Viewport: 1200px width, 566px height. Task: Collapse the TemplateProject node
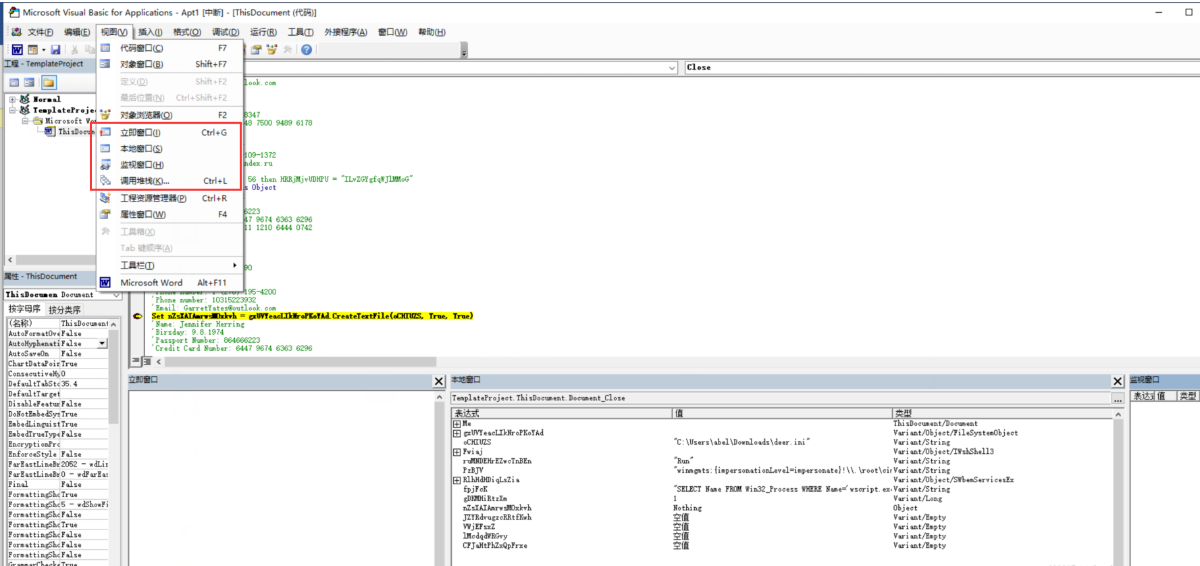pyautogui.click(x=12, y=110)
